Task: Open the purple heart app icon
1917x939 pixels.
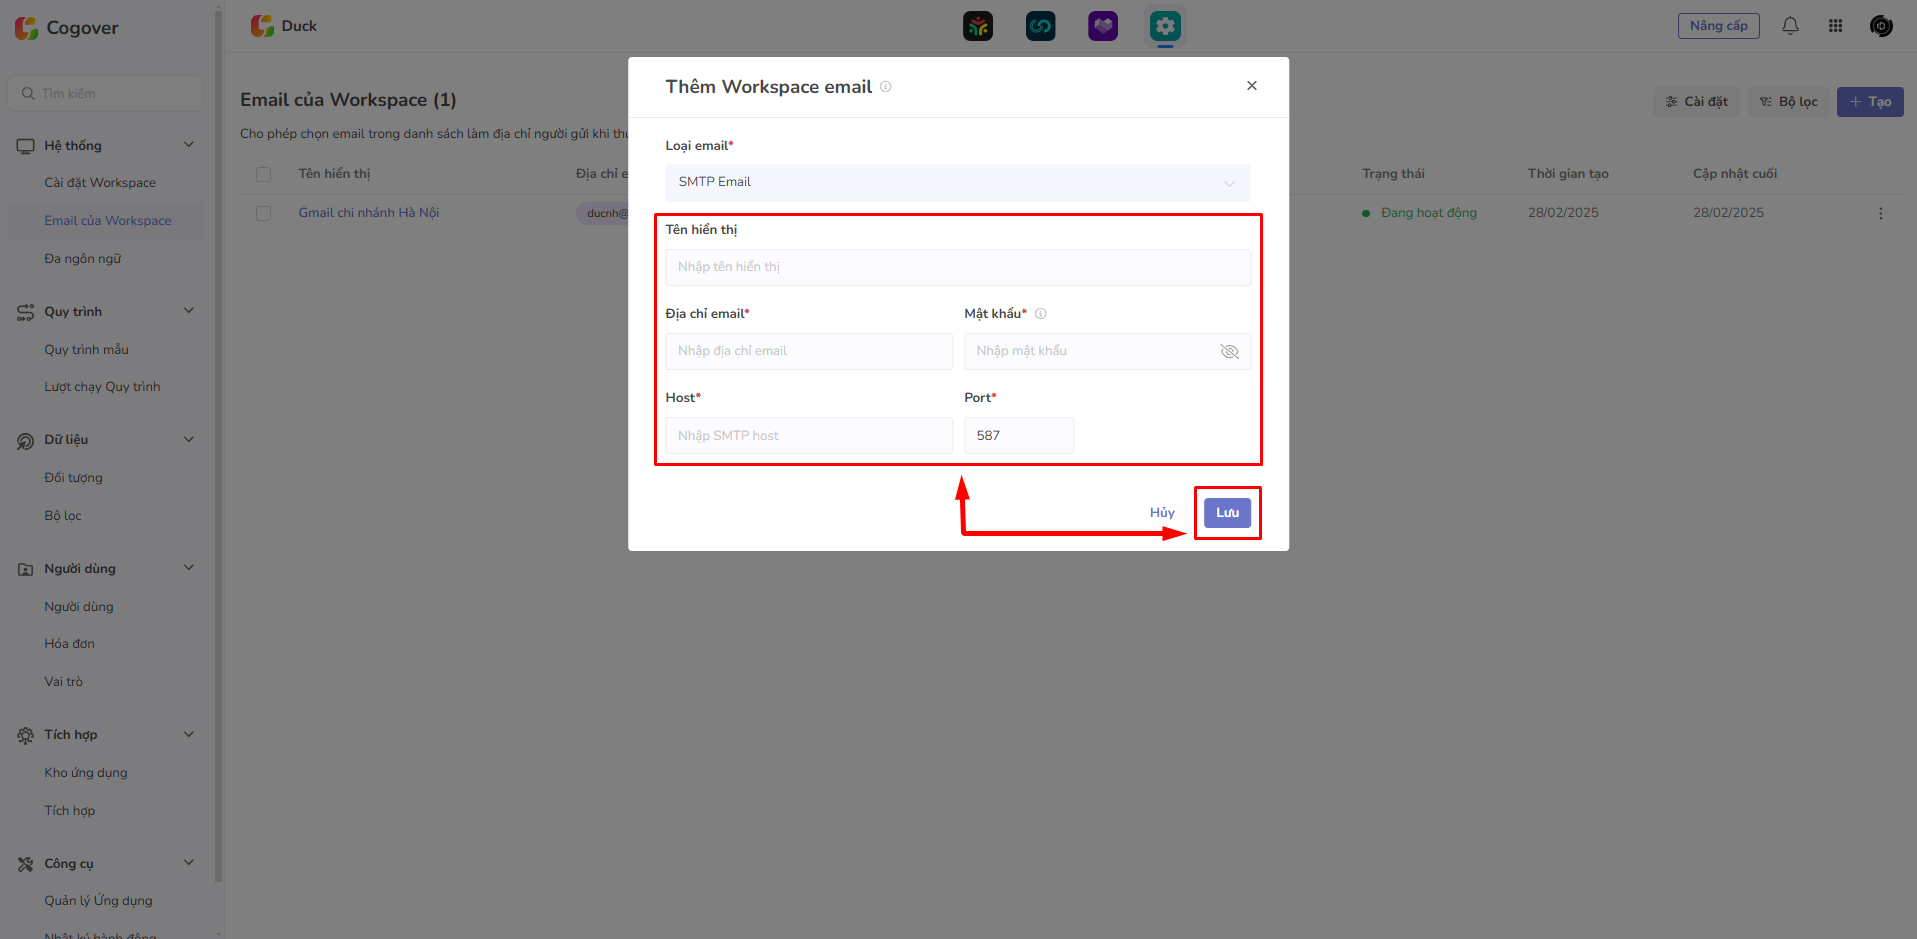Action: pos(1103,26)
